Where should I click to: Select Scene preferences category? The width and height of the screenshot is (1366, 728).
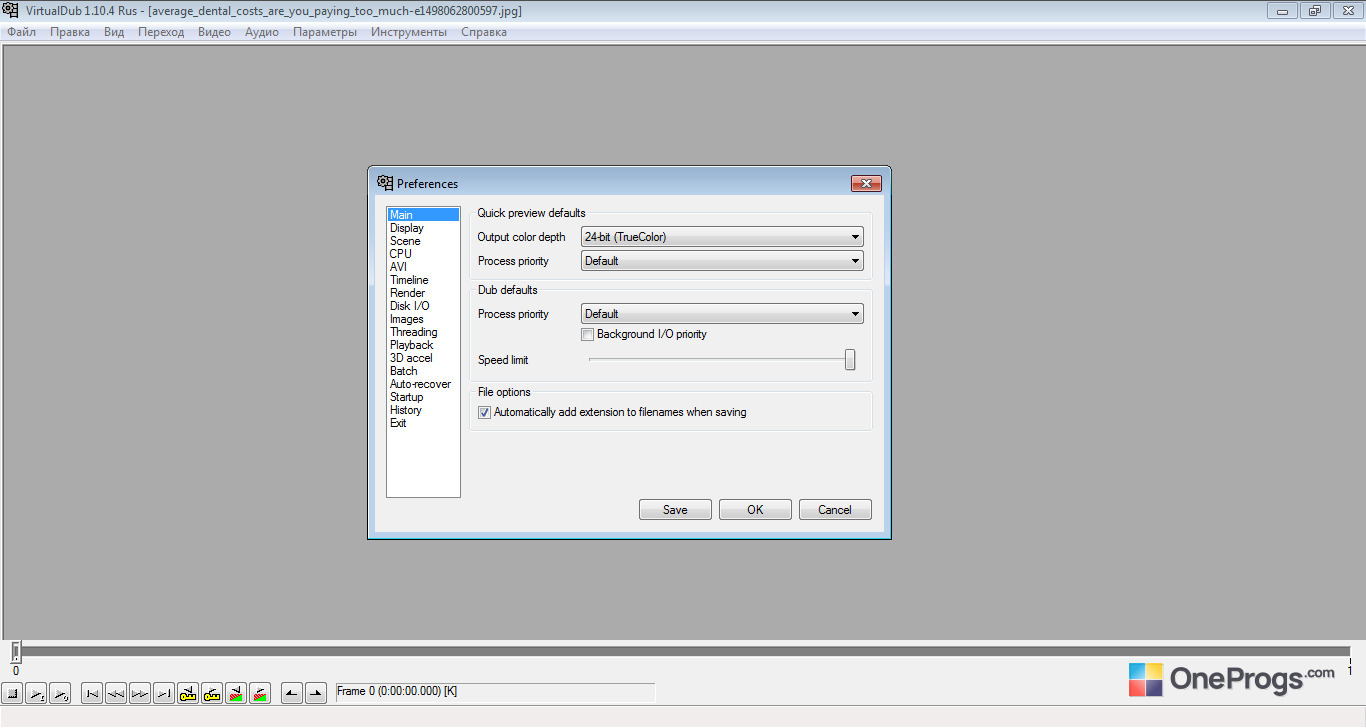(423, 241)
